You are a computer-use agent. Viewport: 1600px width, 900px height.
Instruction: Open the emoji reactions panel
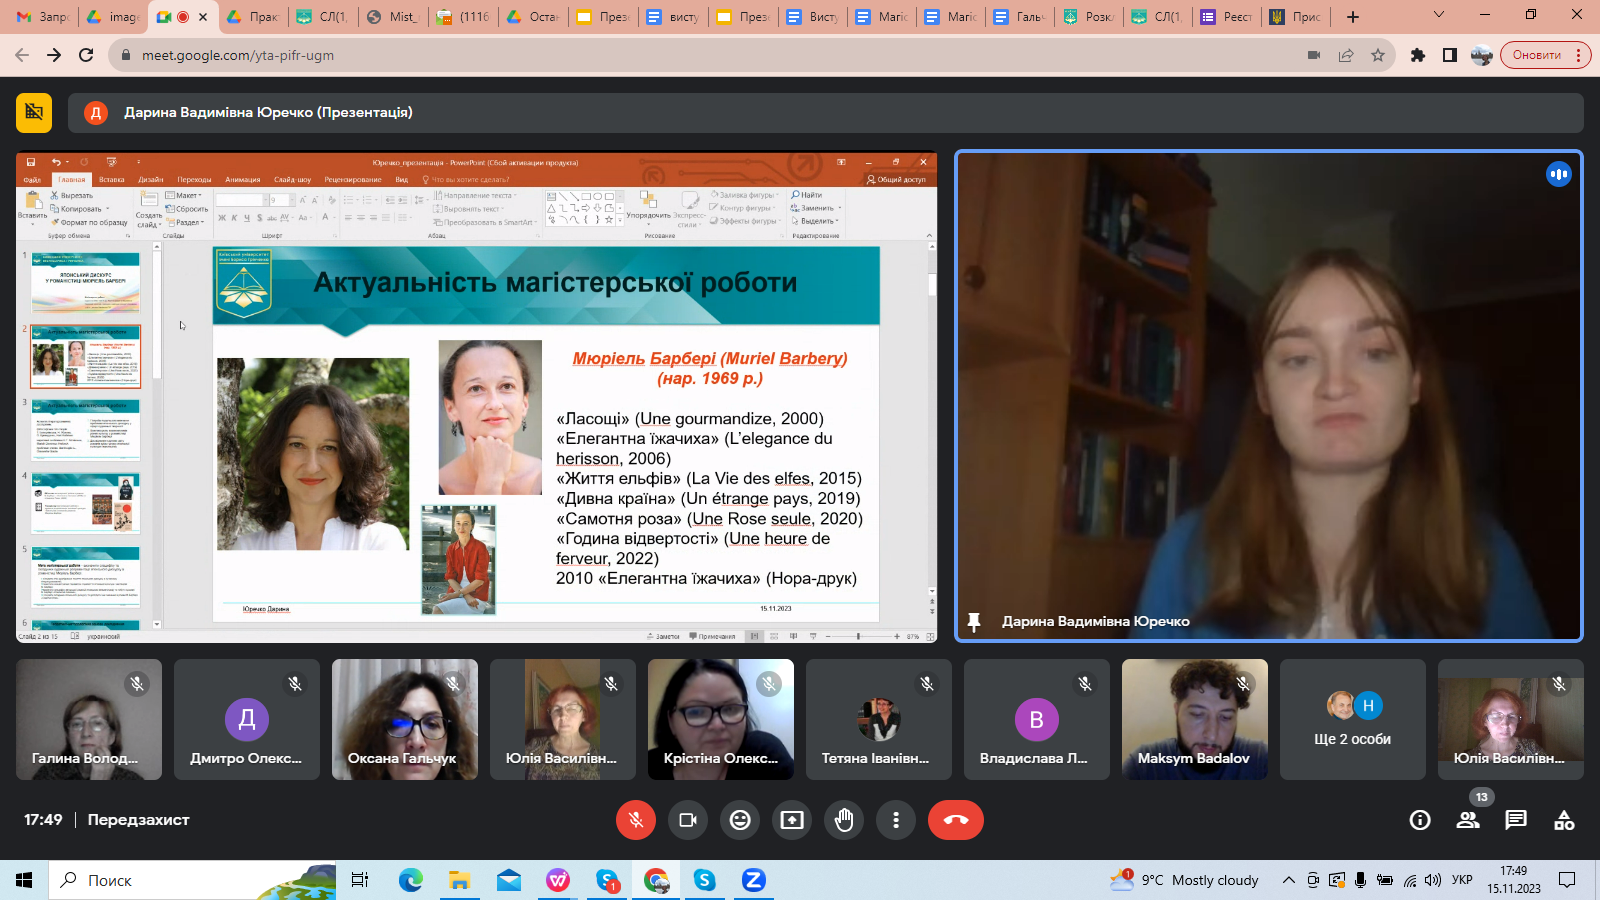740,820
